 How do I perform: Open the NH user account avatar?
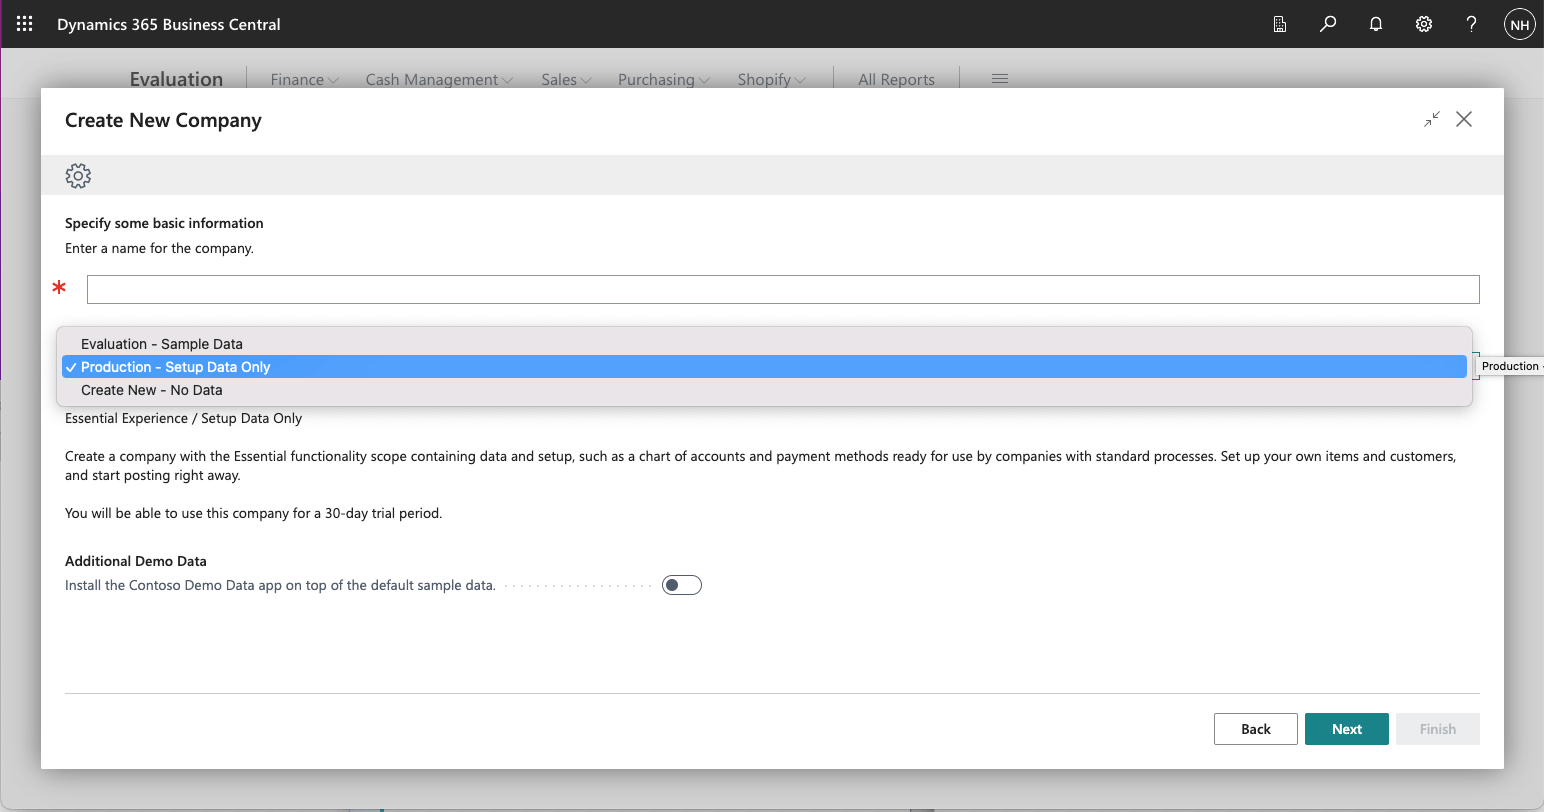(x=1519, y=25)
